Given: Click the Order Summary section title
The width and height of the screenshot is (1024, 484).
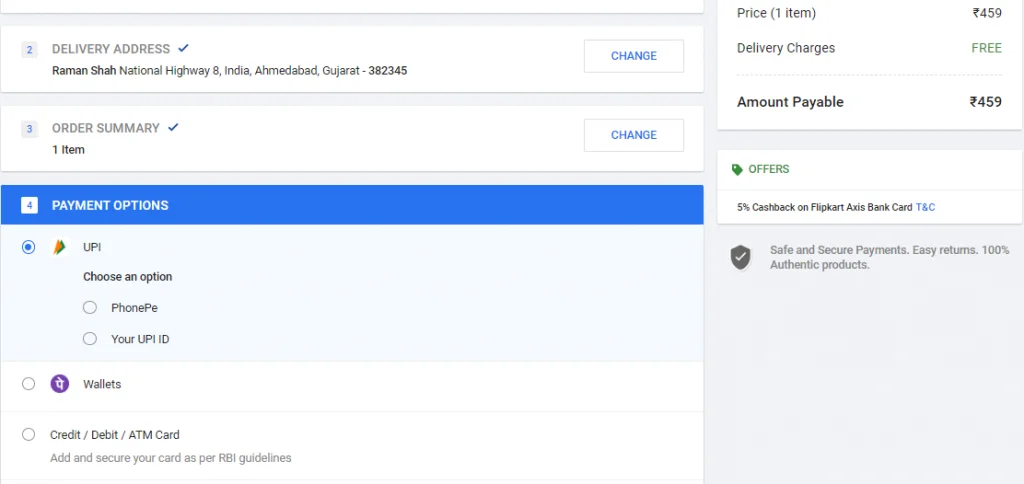Looking at the screenshot, I should coord(105,128).
